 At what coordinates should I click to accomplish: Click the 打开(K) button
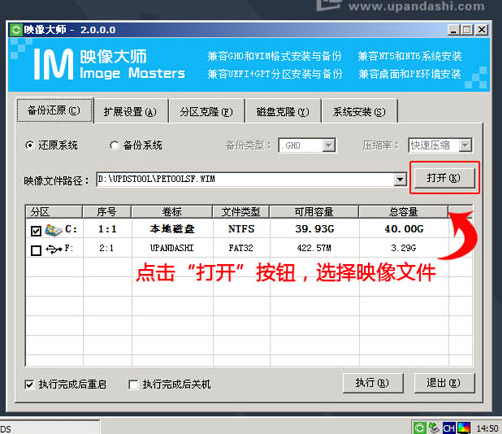444,178
